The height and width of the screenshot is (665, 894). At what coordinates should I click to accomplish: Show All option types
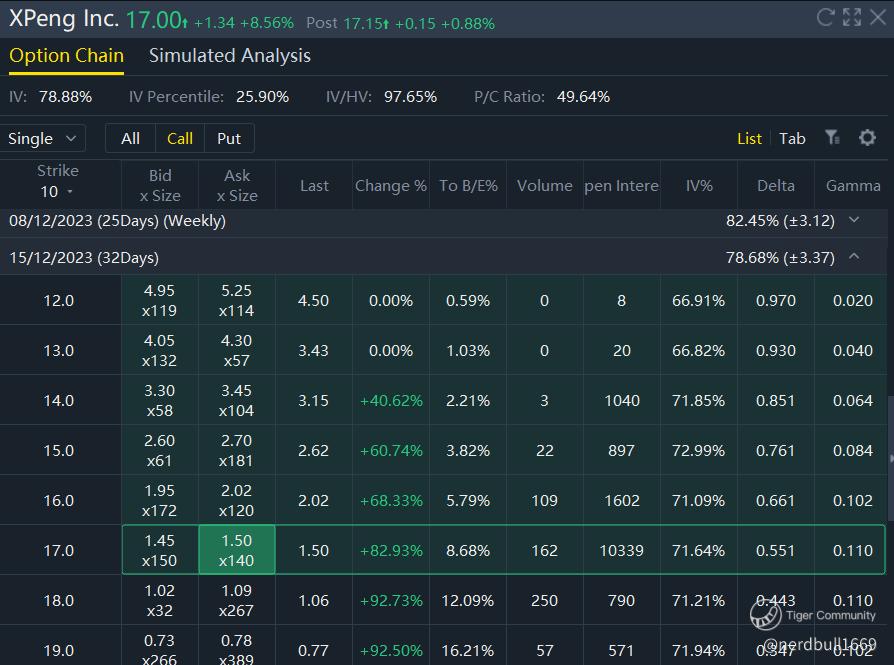(x=130, y=139)
